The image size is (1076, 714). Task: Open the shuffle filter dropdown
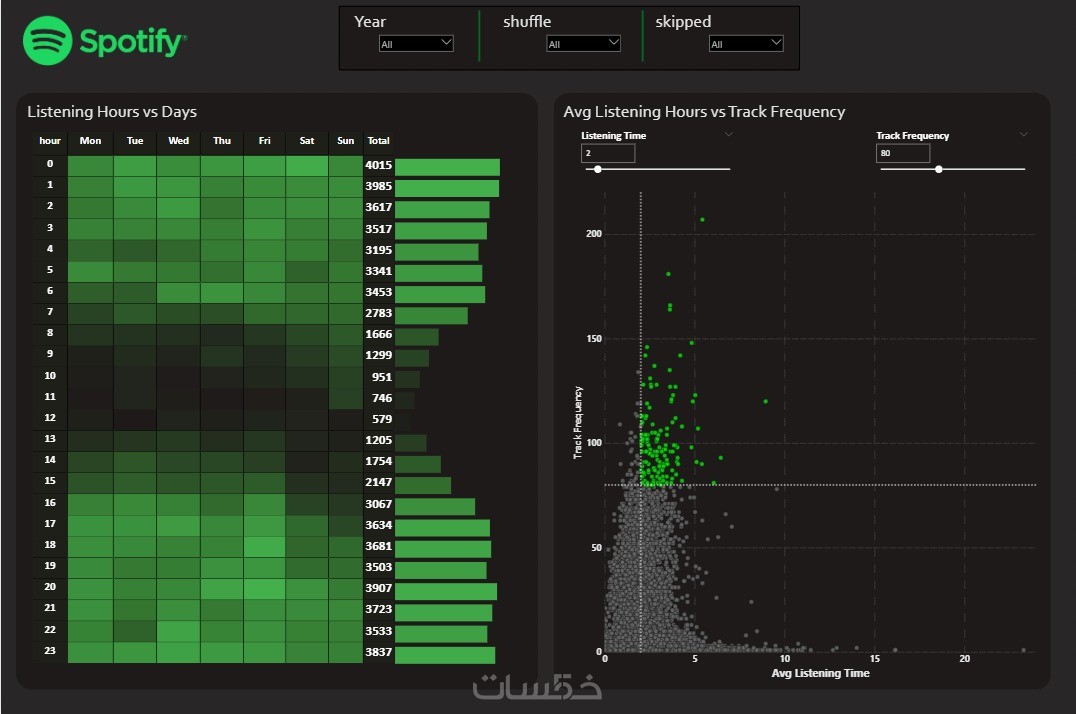(x=583, y=43)
